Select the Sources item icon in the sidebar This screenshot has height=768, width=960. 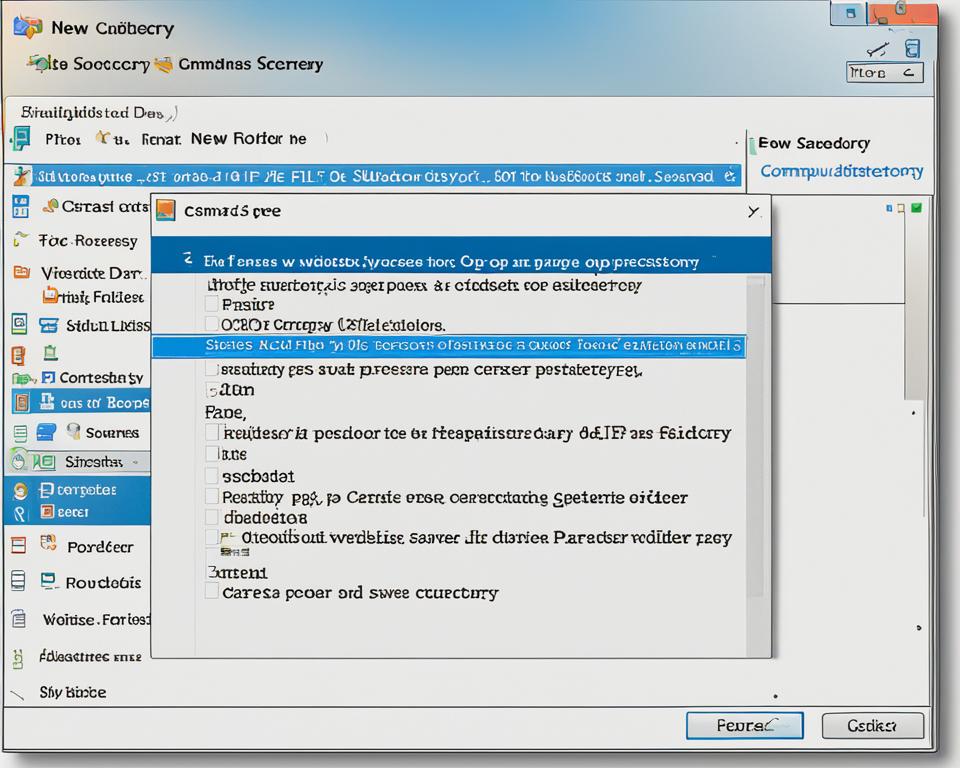click(x=74, y=433)
